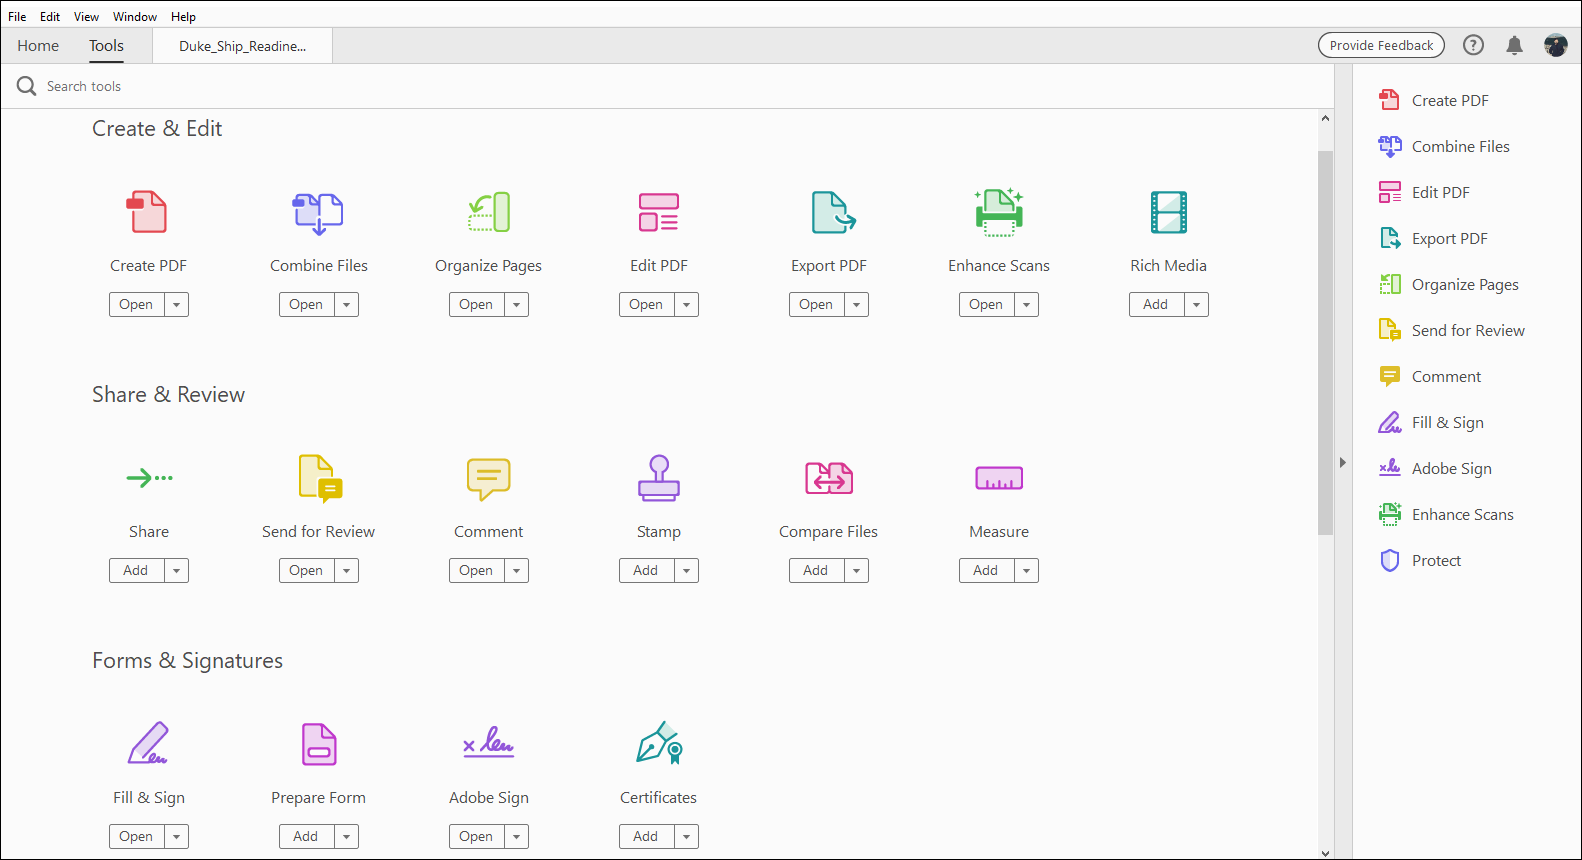
Task: Click the Prepare Form icon
Action: click(319, 744)
